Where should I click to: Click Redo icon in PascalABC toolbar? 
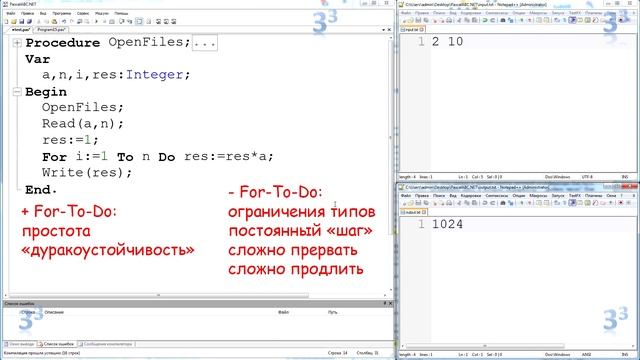point(72,21)
